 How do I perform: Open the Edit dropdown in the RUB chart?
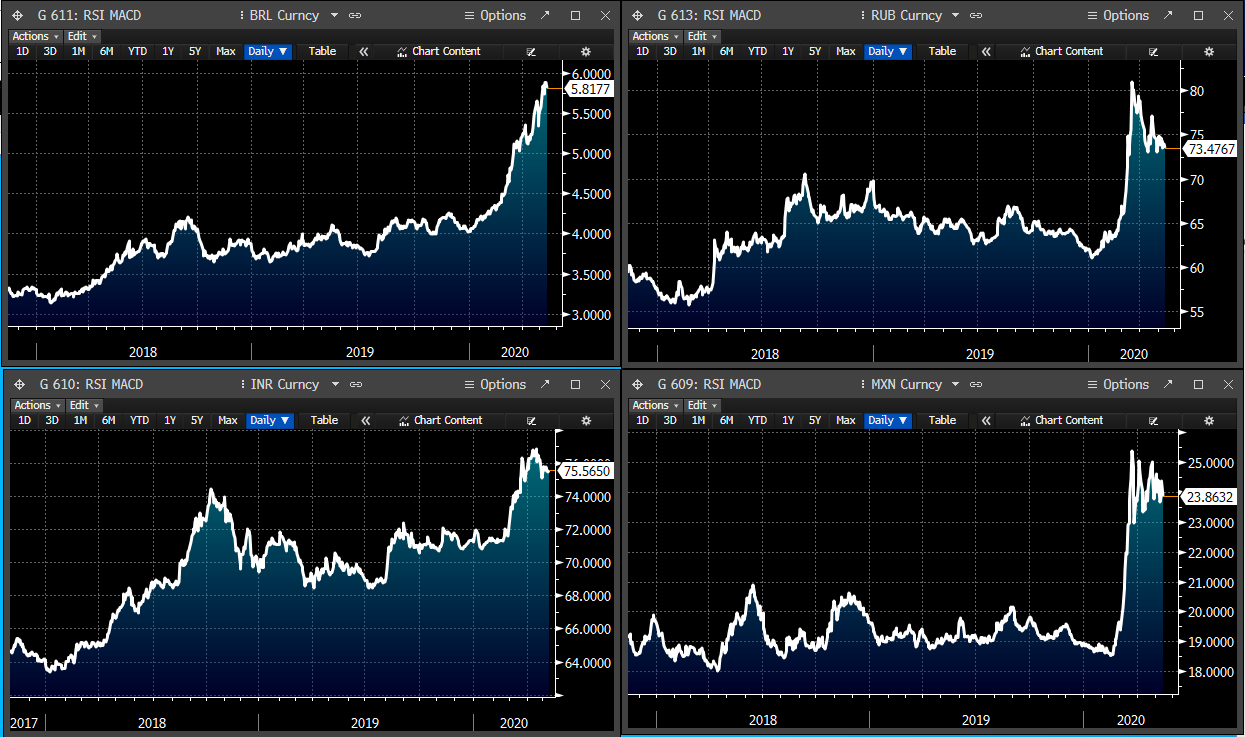(701, 36)
